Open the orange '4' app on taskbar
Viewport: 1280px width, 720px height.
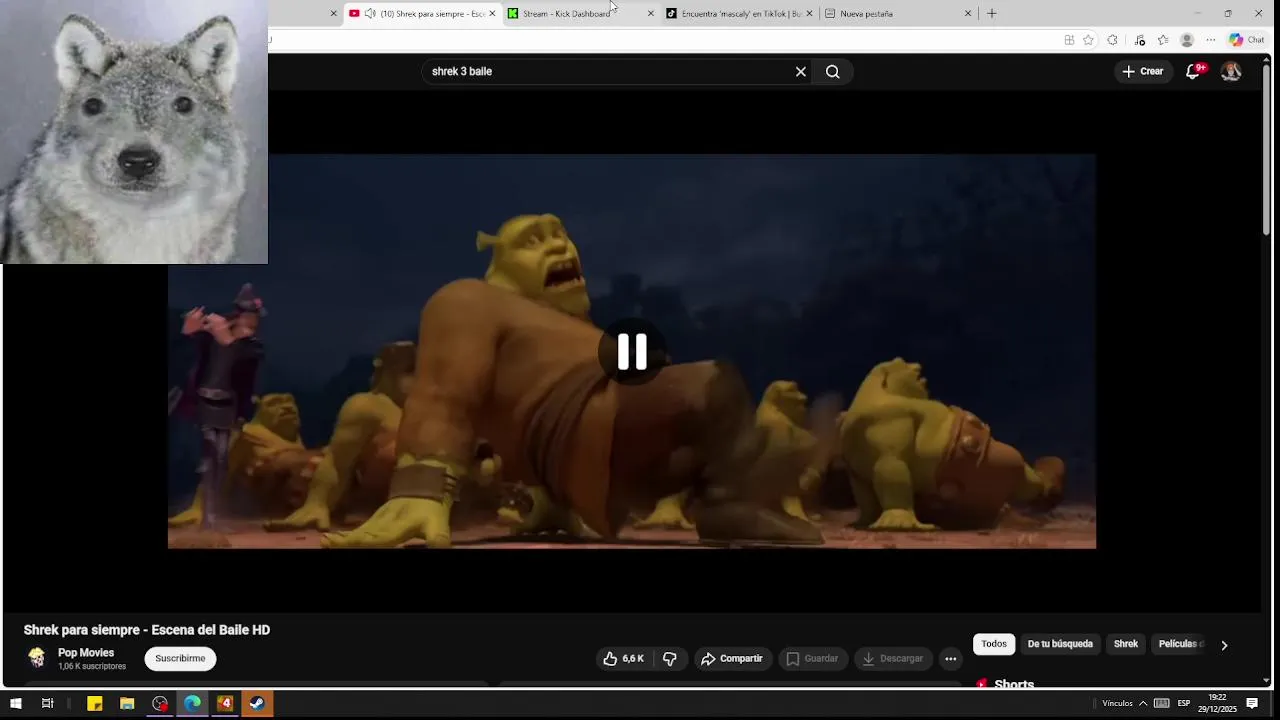coord(225,704)
